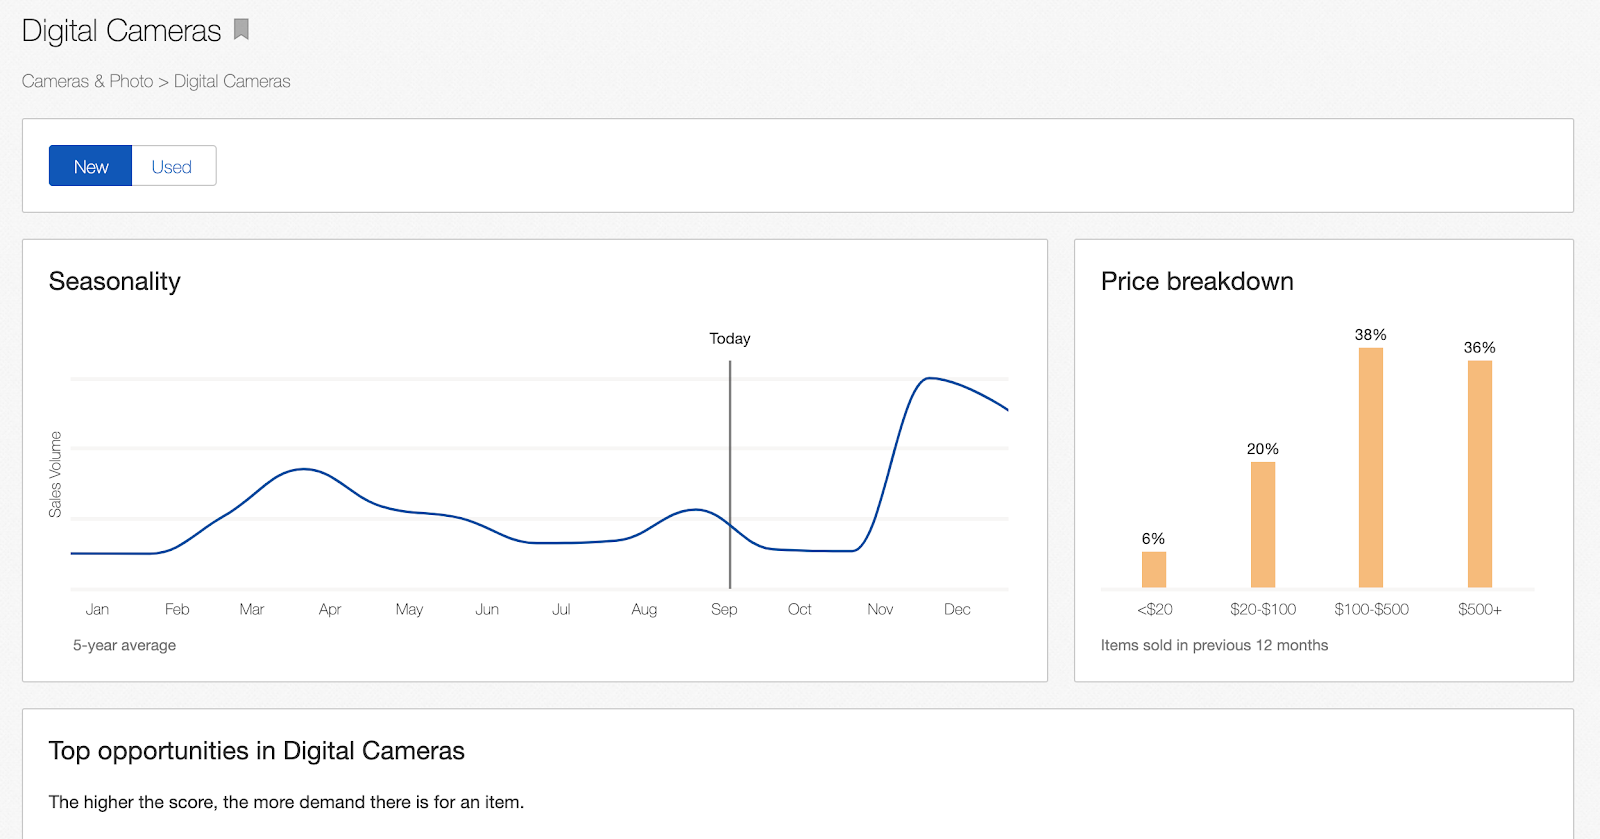
Task: Select the <$20 price bar
Action: [1154, 569]
